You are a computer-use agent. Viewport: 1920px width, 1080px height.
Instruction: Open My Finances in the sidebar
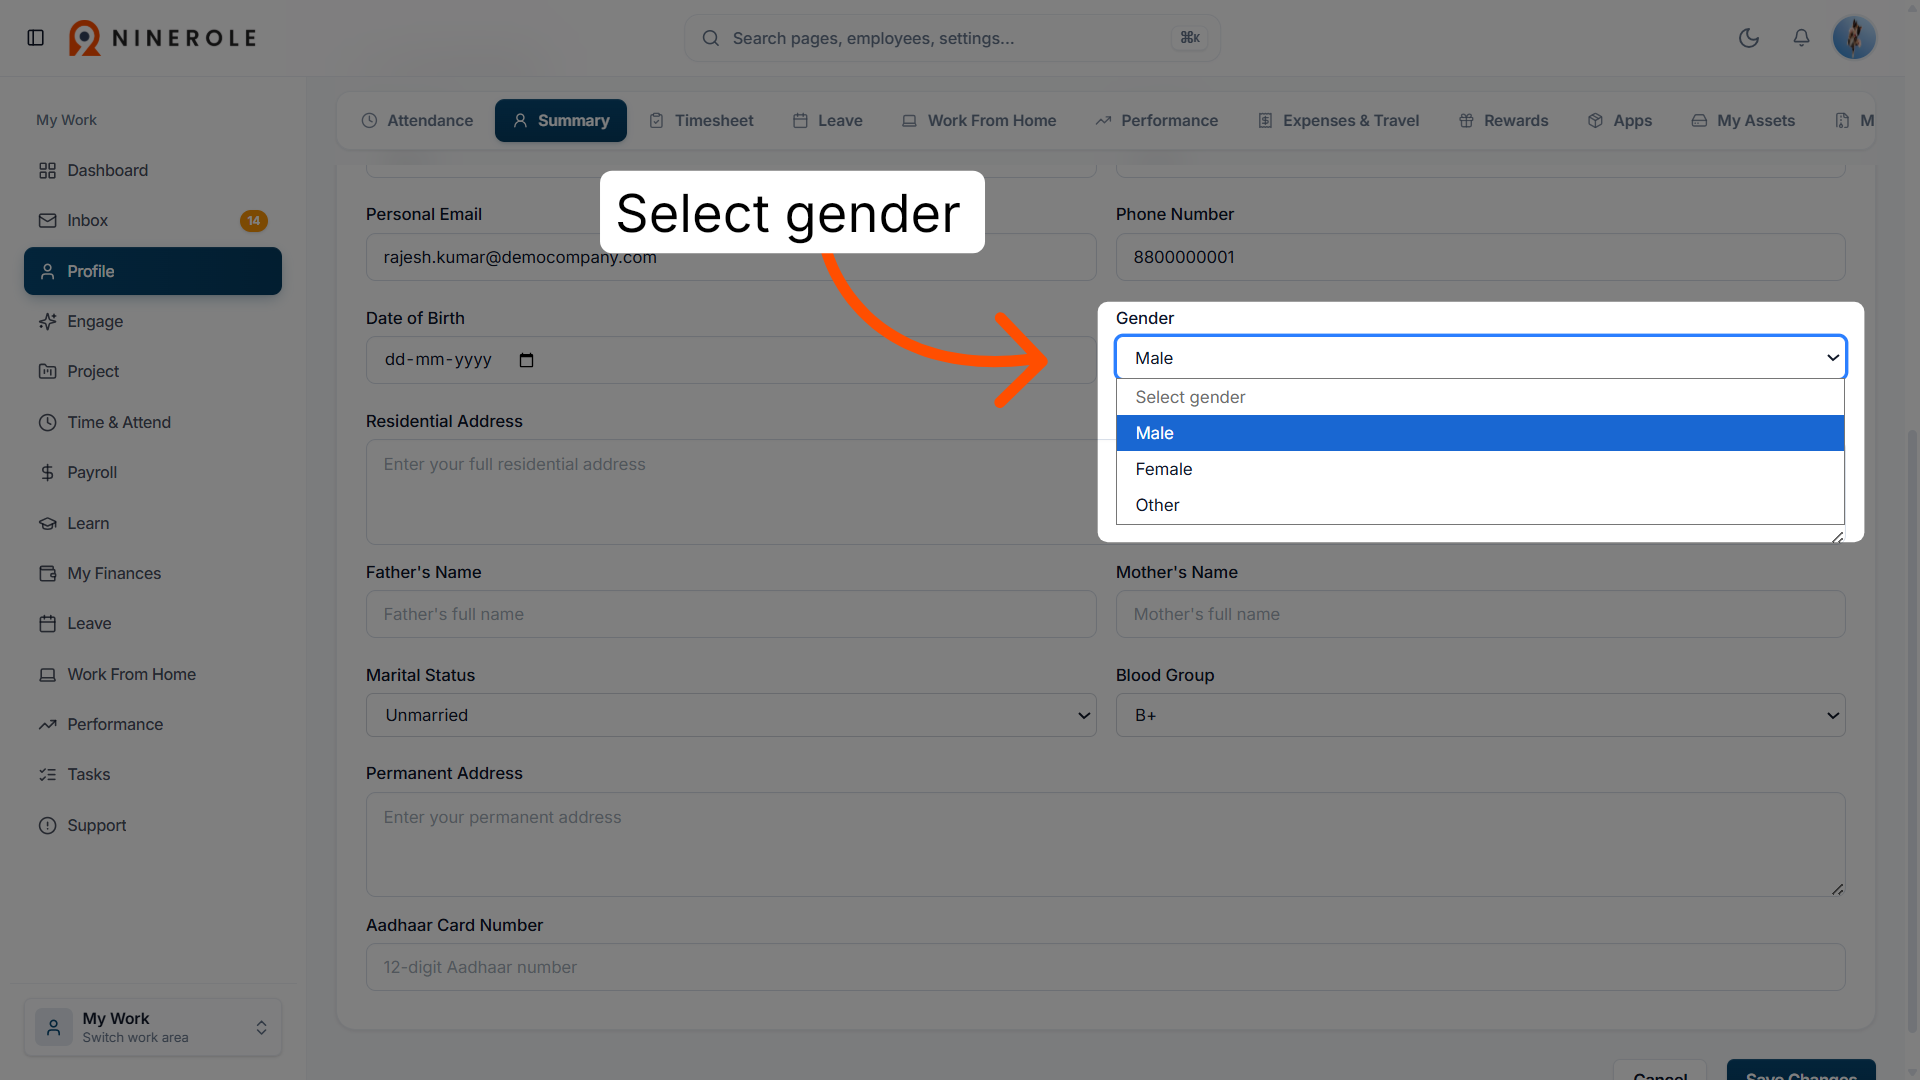[x=153, y=573]
